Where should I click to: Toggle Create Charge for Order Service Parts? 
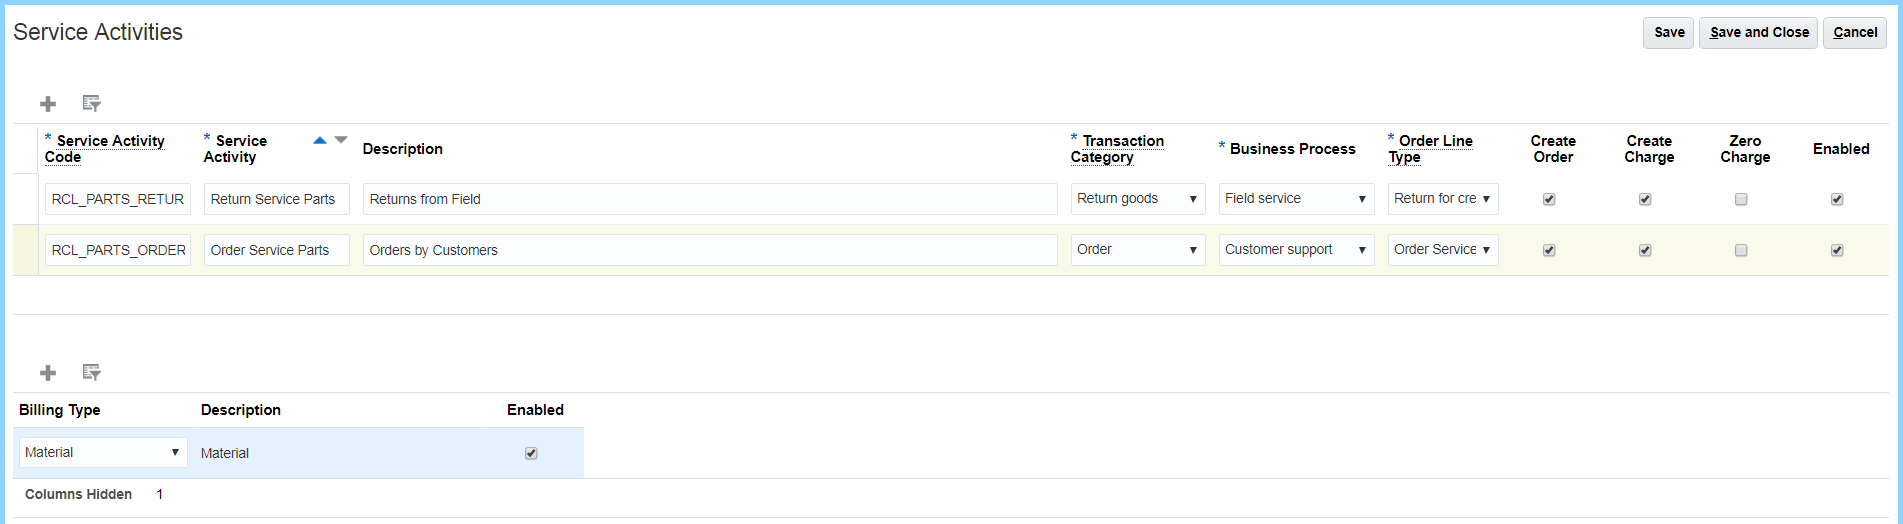click(1645, 251)
